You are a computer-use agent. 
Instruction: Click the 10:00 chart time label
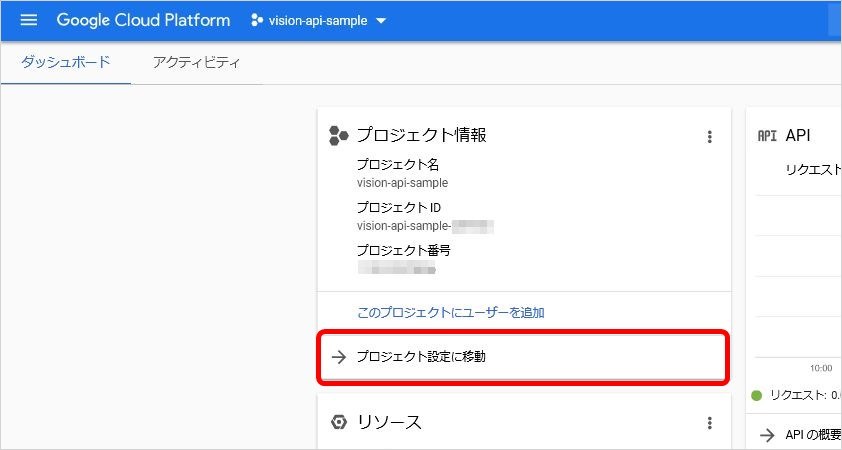(x=821, y=368)
